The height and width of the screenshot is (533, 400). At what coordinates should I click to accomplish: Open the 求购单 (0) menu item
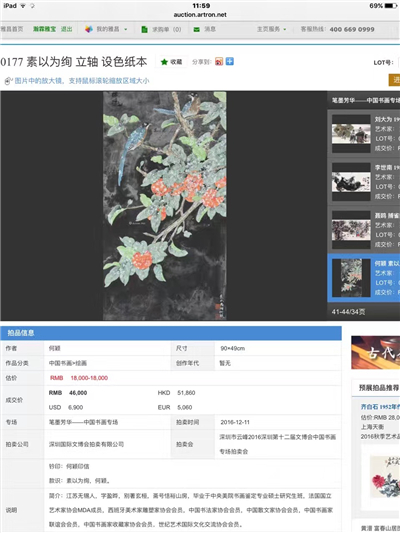pos(167,30)
